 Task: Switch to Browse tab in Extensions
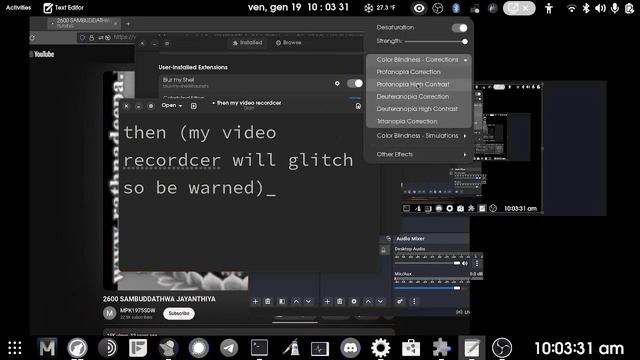(289, 42)
